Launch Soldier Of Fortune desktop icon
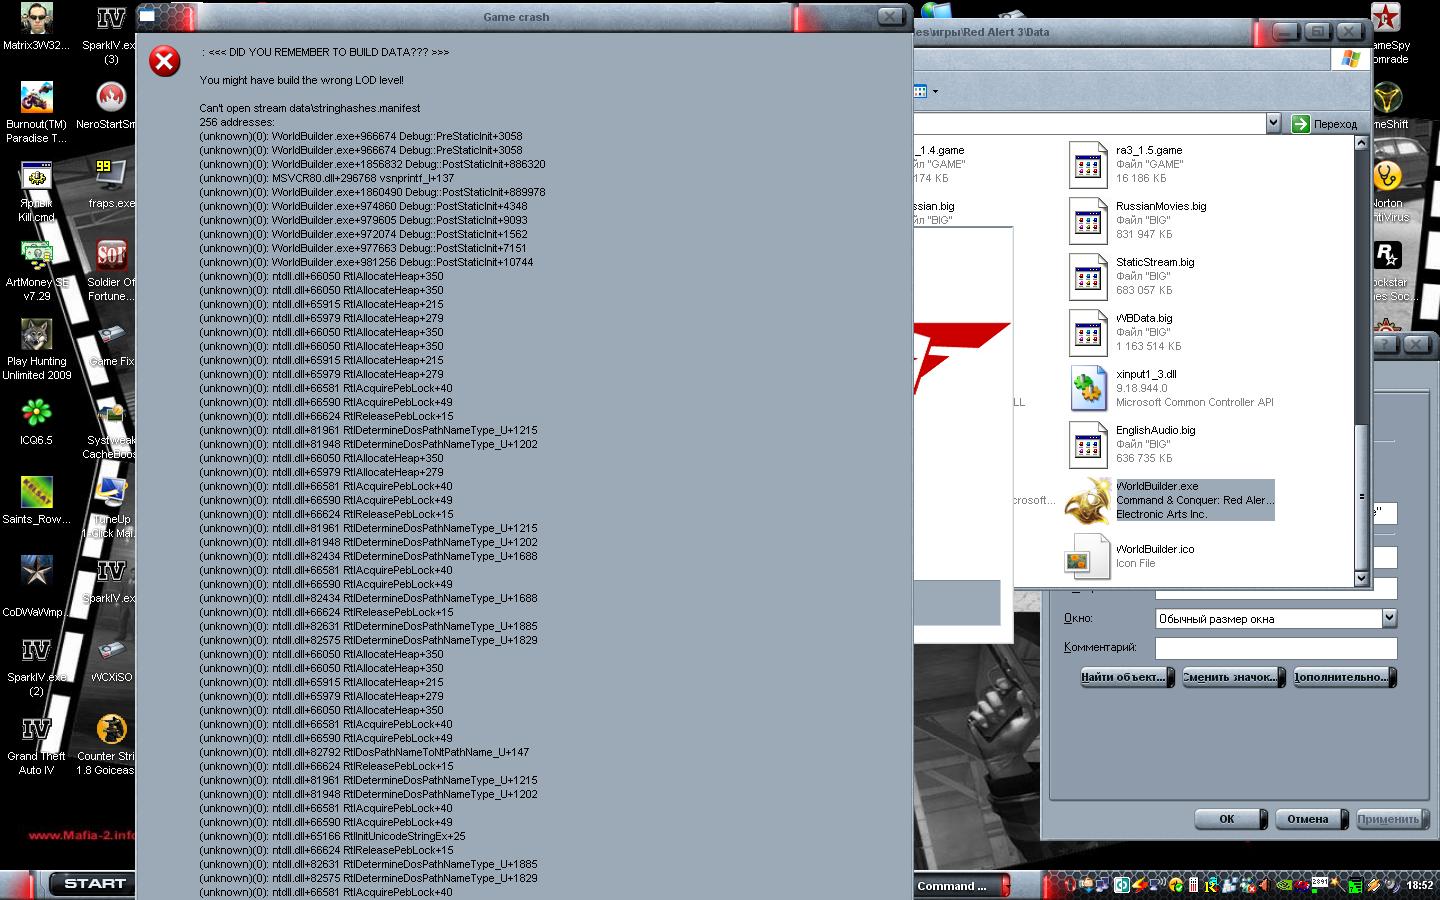This screenshot has width=1440, height=900. (x=111, y=270)
